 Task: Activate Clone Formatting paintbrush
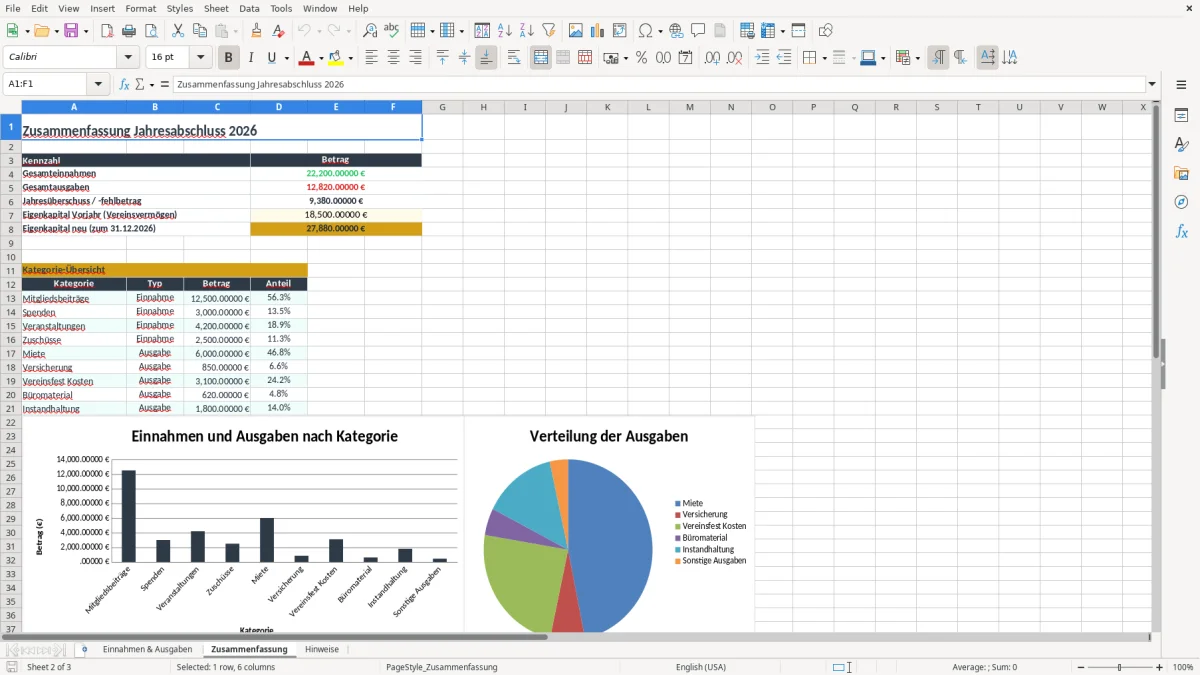[256, 31]
